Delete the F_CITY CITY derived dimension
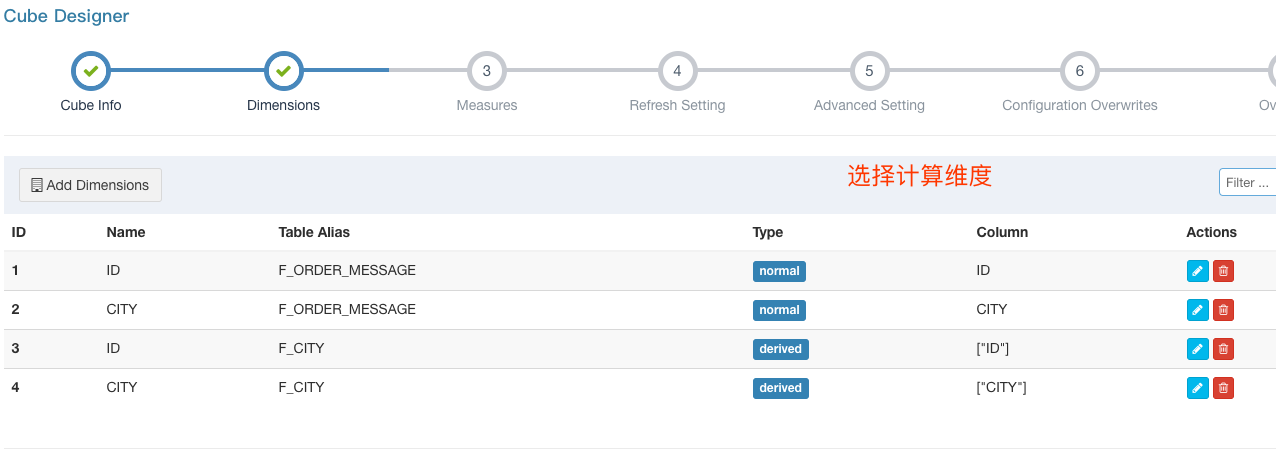Image resolution: width=1276 pixels, height=467 pixels. (1223, 388)
